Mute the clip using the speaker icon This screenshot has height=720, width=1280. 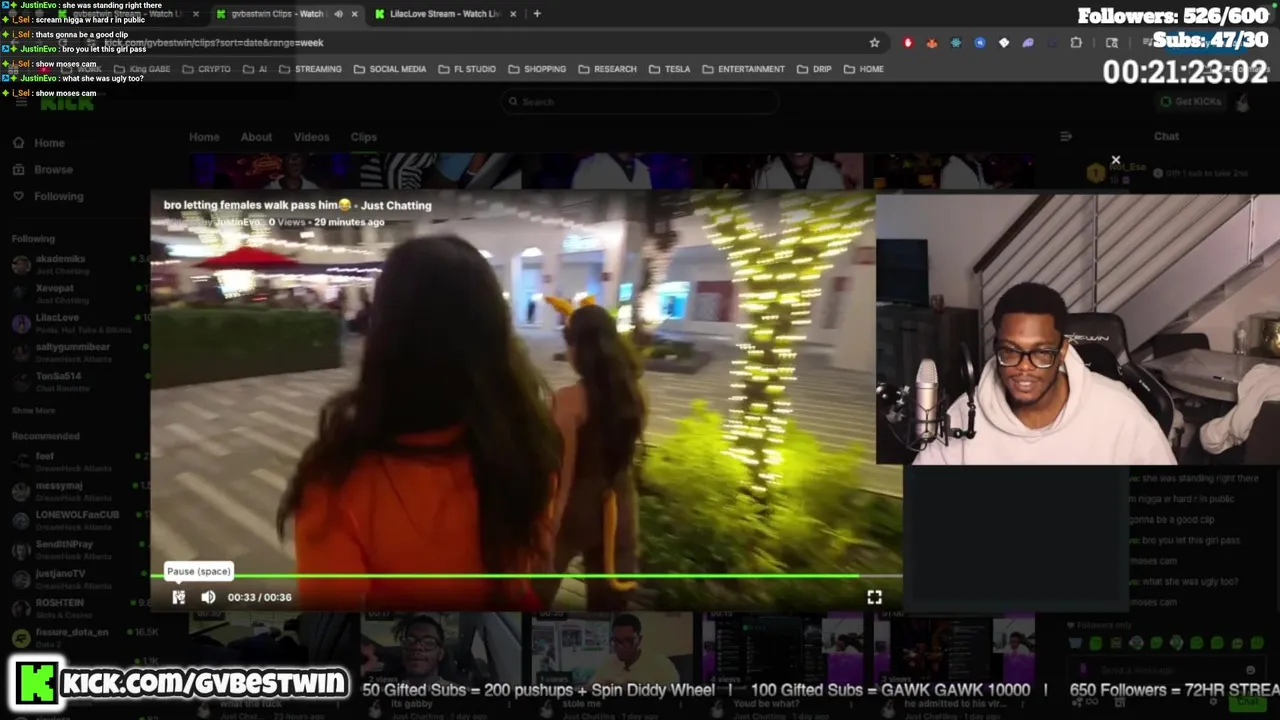tap(208, 597)
